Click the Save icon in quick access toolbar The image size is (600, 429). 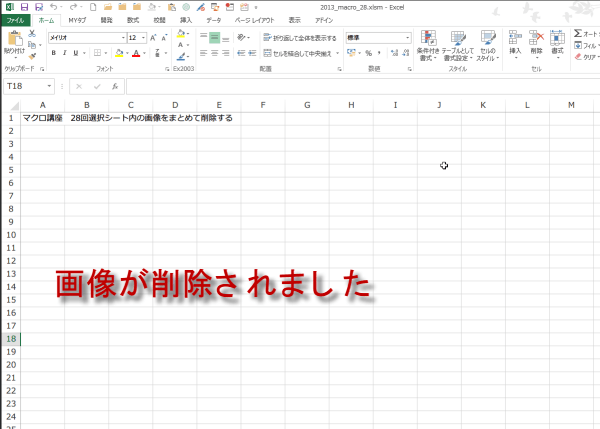(x=24, y=7)
